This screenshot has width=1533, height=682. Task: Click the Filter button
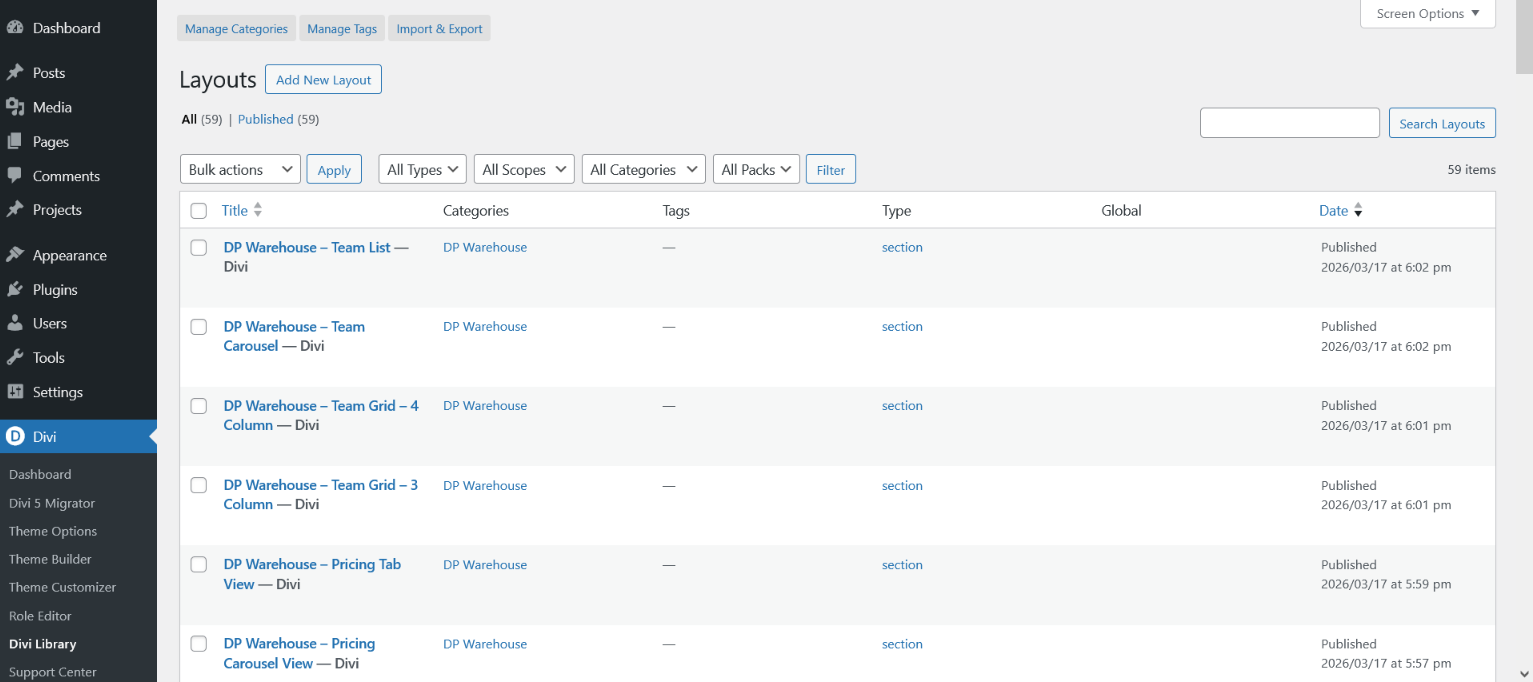(x=831, y=170)
